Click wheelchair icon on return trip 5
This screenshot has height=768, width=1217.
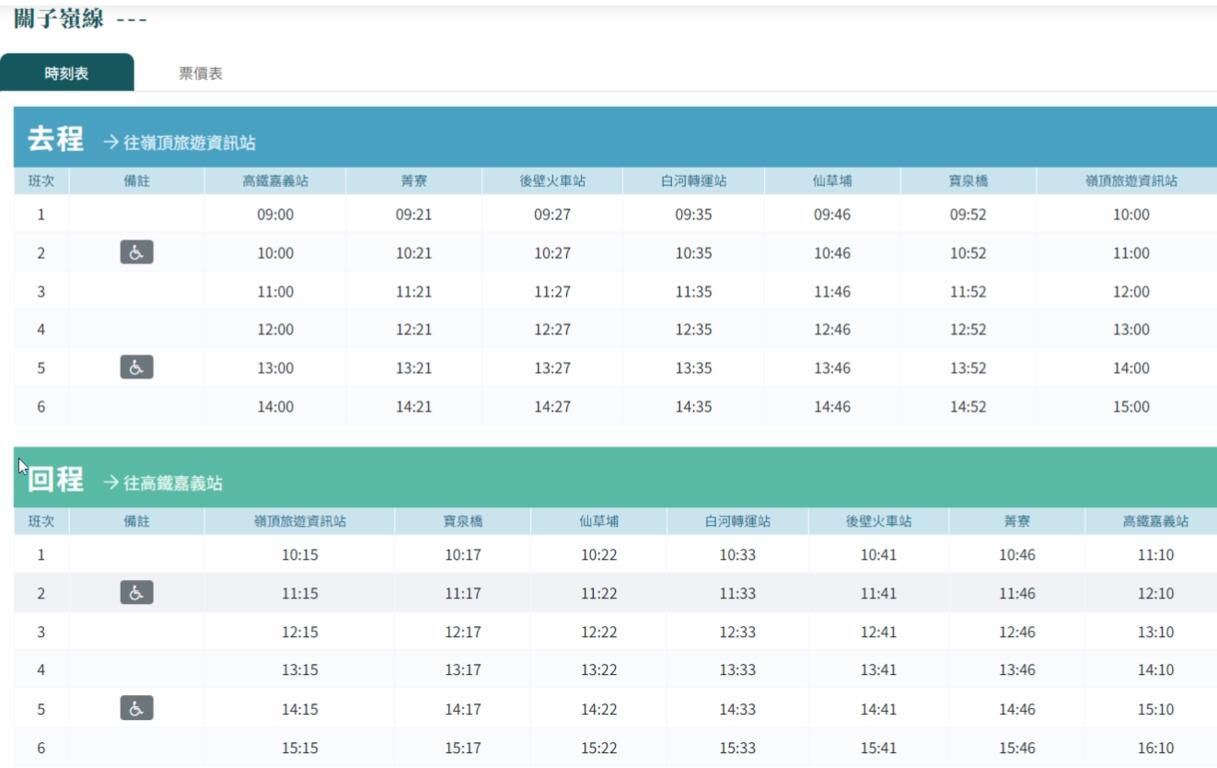(x=137, y=709)
